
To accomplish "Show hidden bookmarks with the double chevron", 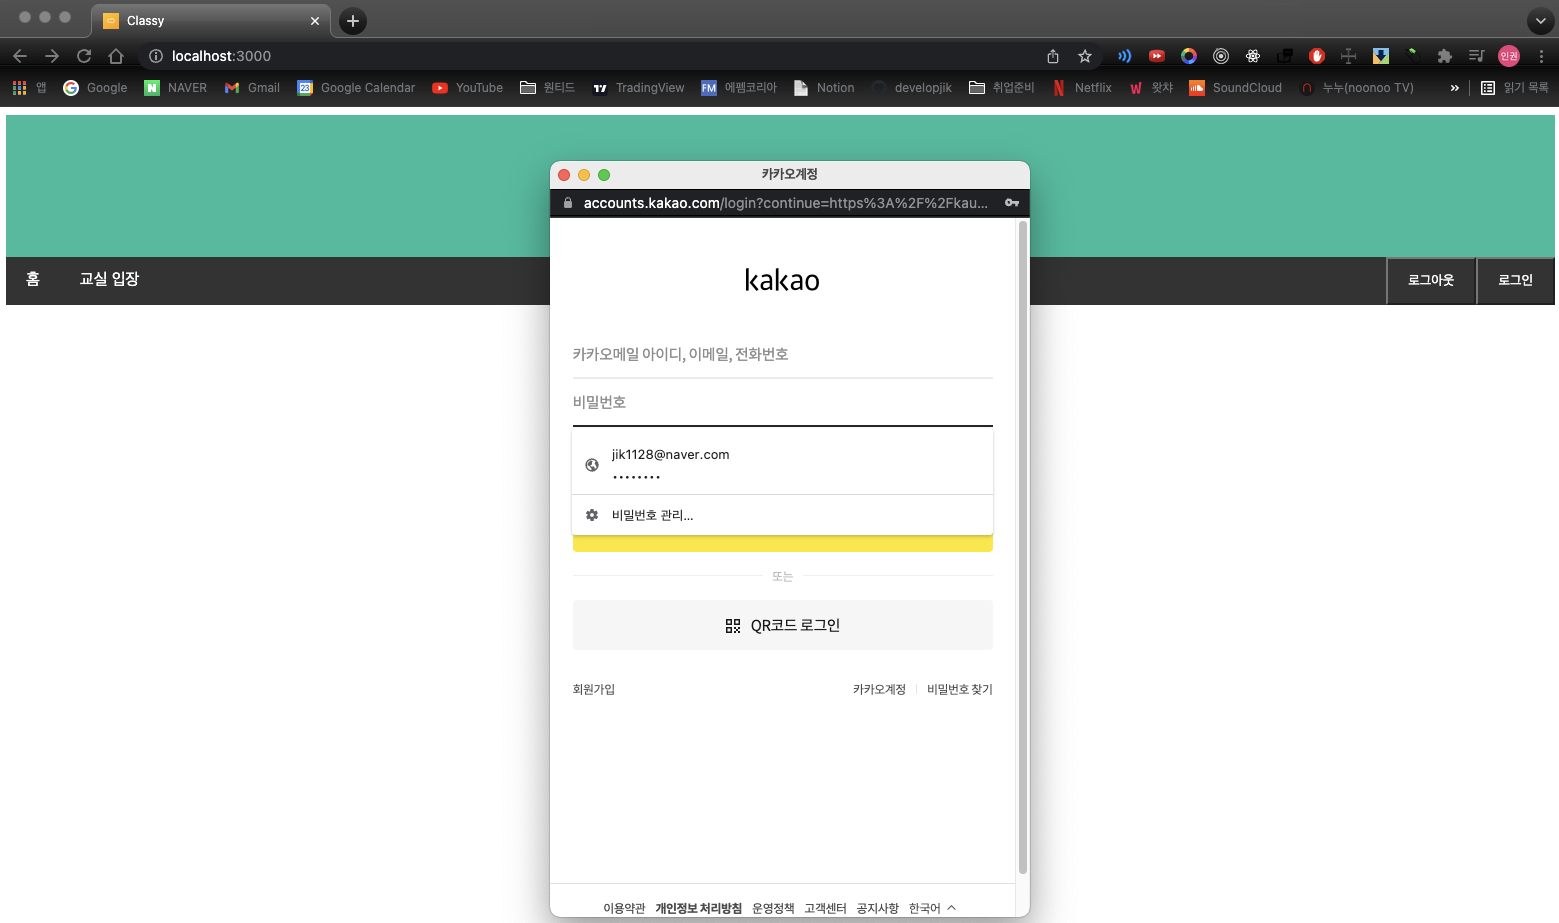I will (1454, 88).
